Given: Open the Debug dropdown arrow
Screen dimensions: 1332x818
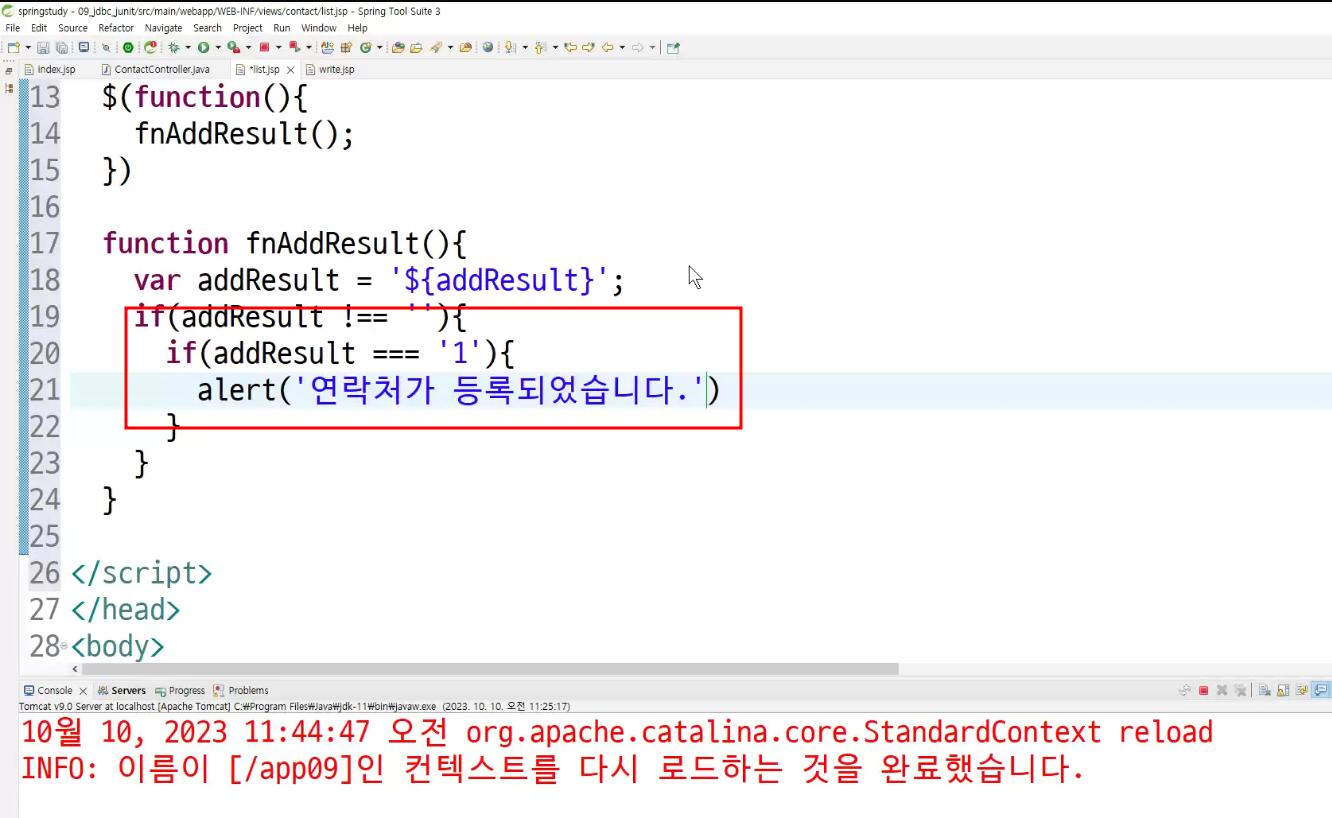Looking at the screenshot, I should point(188,47).
